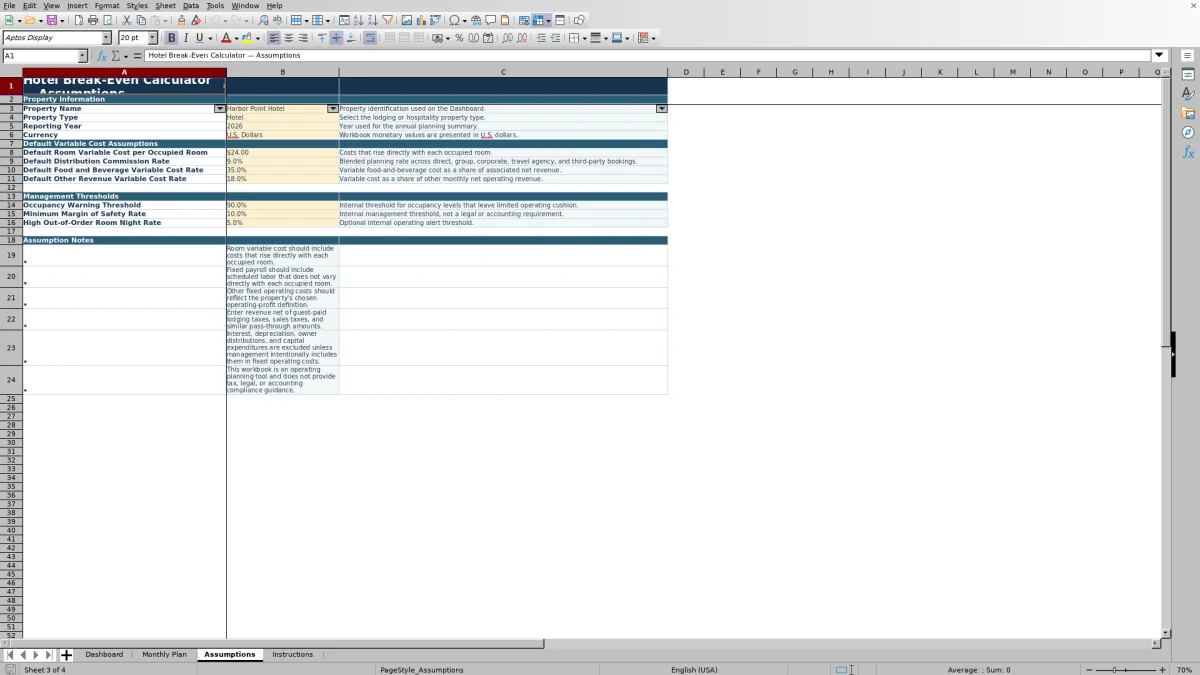The image size is (1200, 675).
Task: Toggle Center Horizontally alignment
Action: [288, 38]
